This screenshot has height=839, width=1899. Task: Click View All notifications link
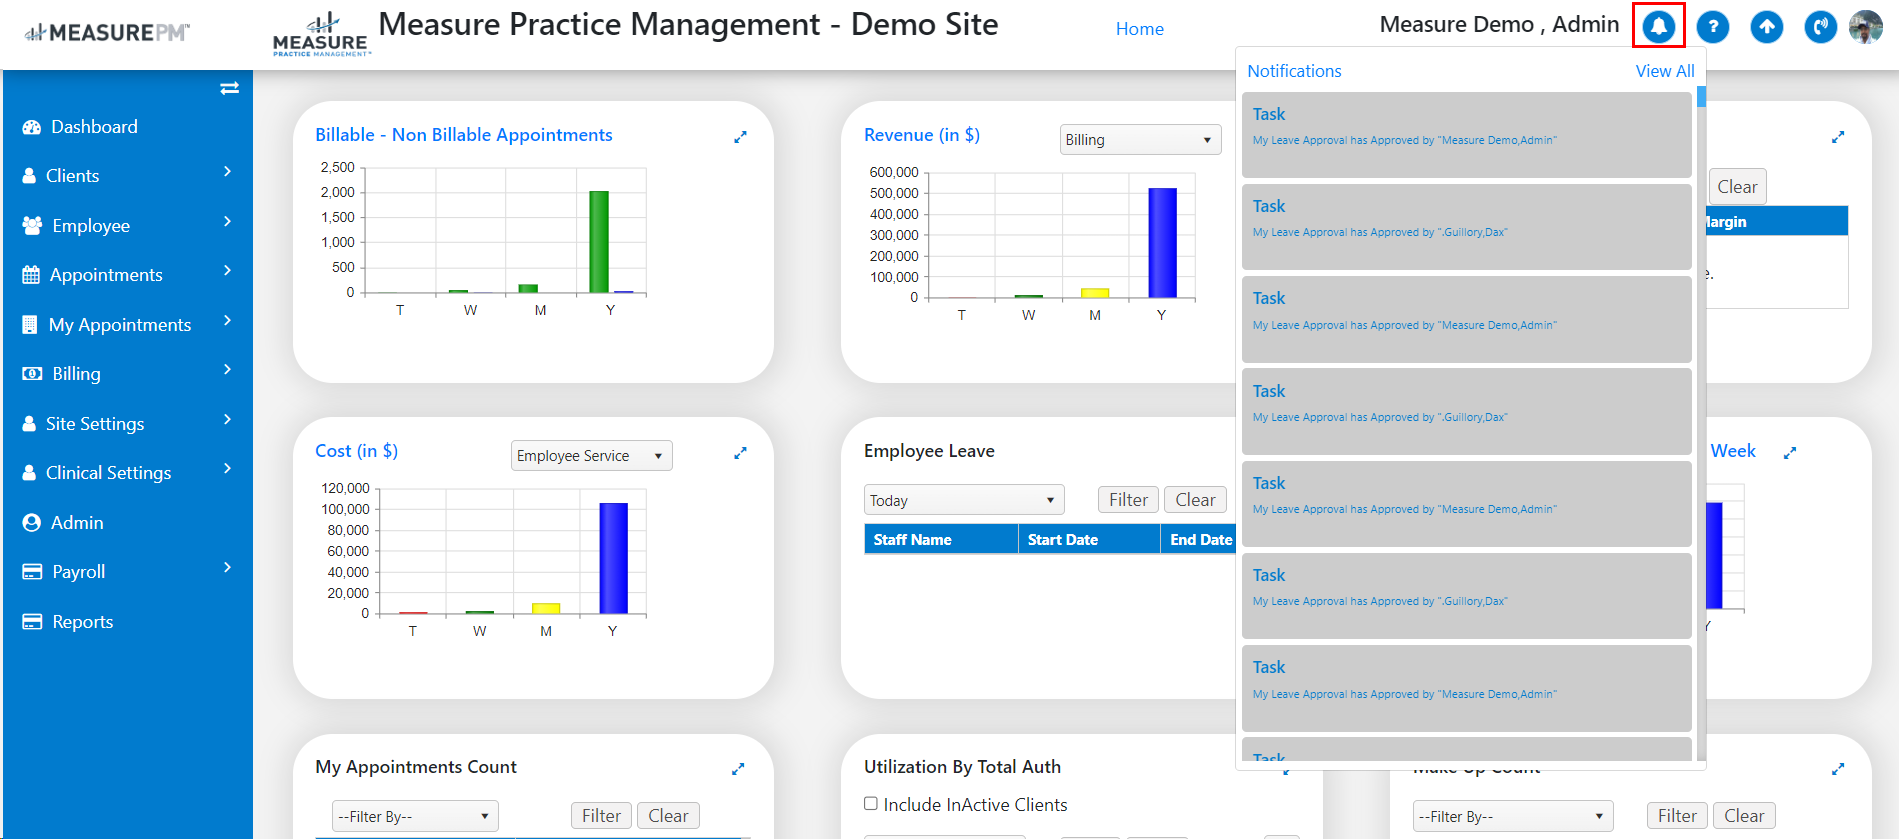[1665, 71]
